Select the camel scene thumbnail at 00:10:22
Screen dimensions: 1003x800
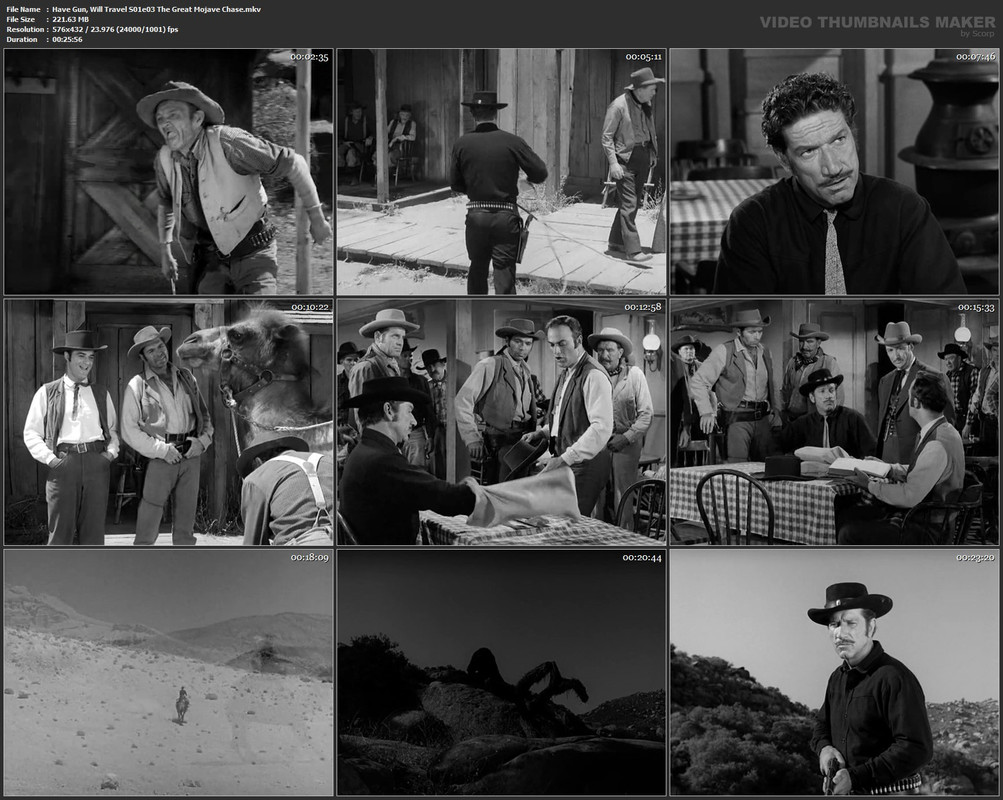[x=169, y=422]
